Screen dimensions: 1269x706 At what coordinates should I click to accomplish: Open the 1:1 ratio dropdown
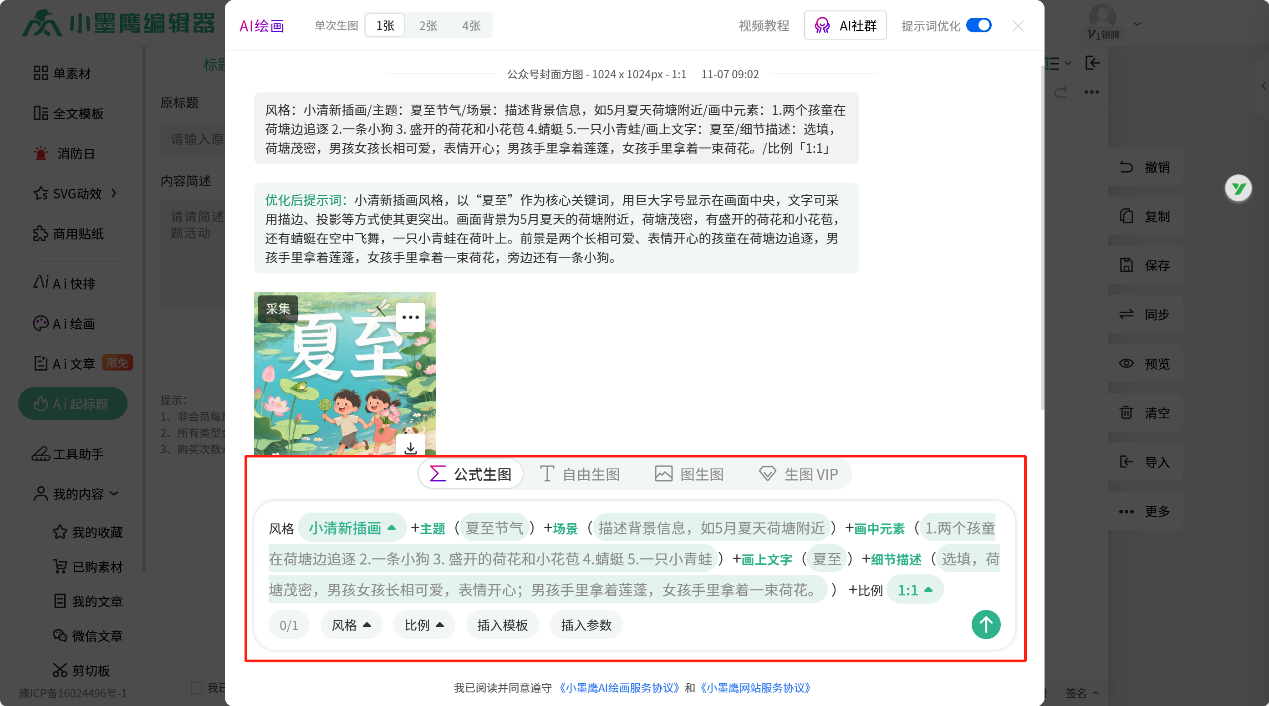point(914,590)
